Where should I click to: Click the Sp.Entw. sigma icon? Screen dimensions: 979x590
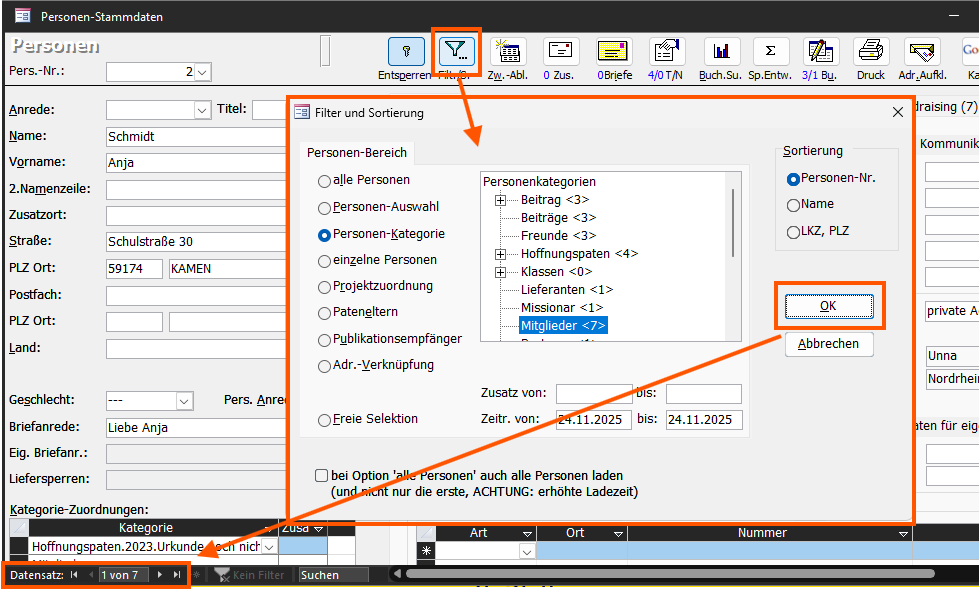pos(769,52)
